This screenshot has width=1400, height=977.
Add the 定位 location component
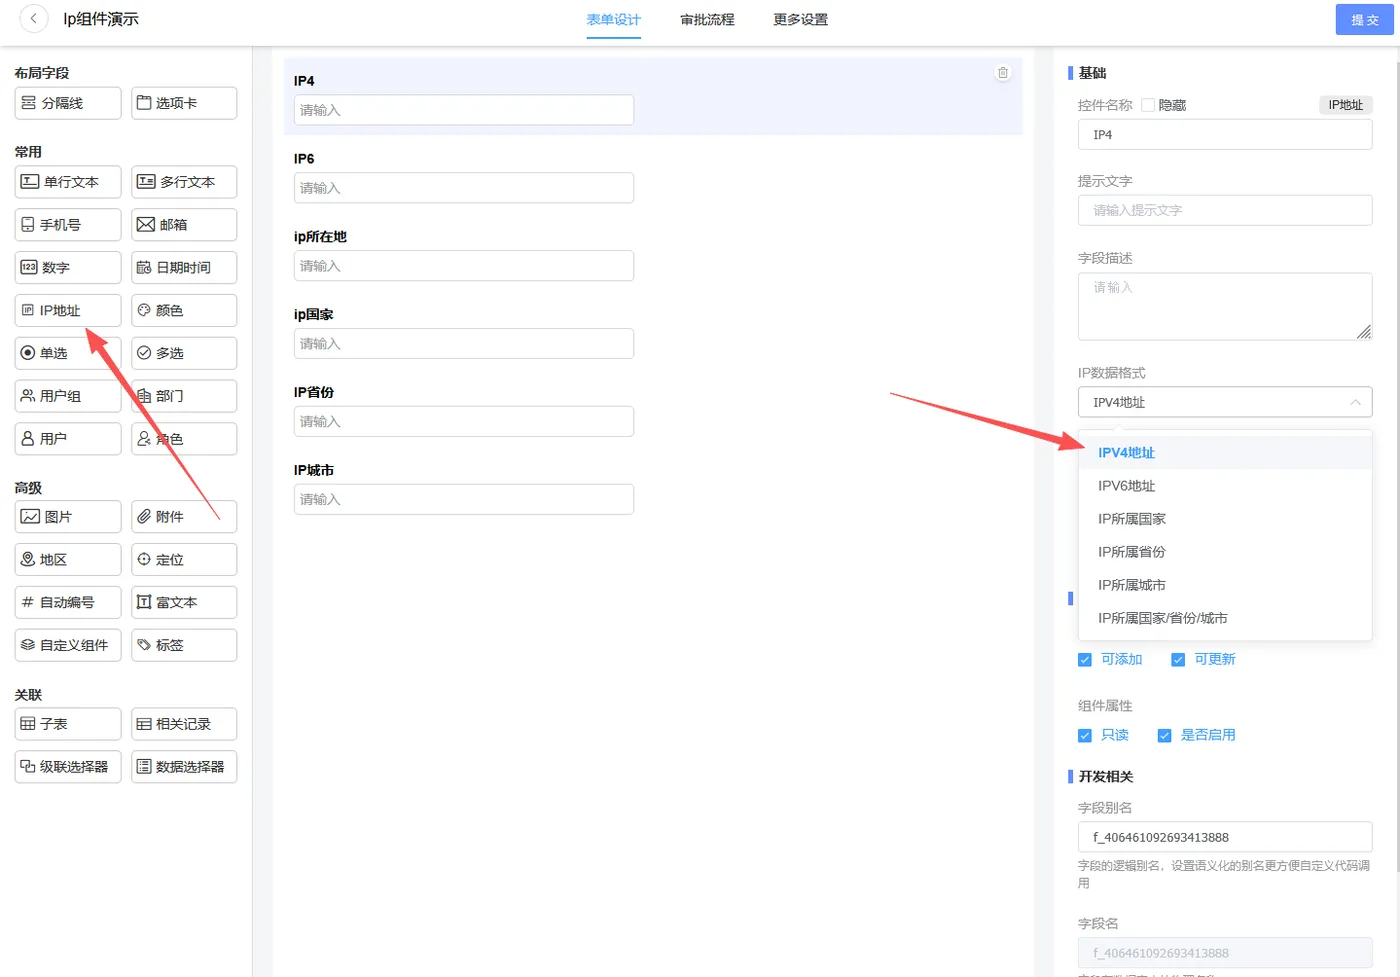pyautogui.click(x=184, y=560)
